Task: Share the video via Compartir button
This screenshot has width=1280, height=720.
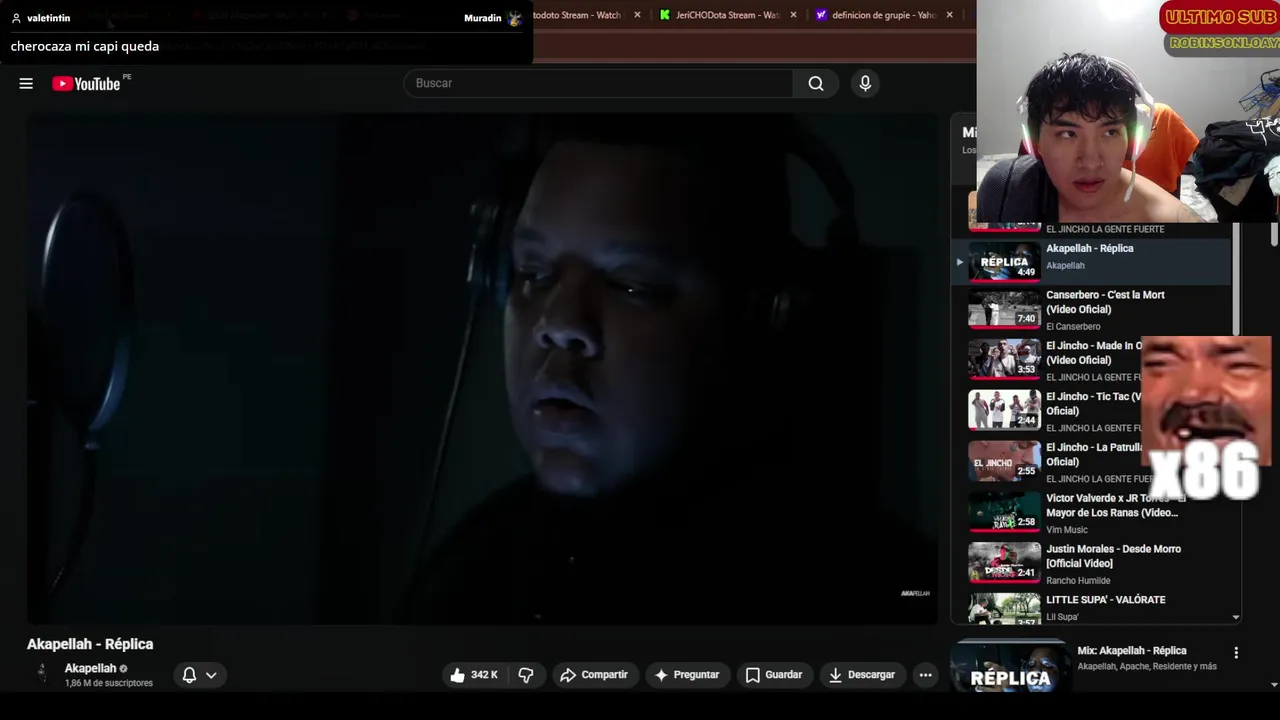Action: [594, 675]
